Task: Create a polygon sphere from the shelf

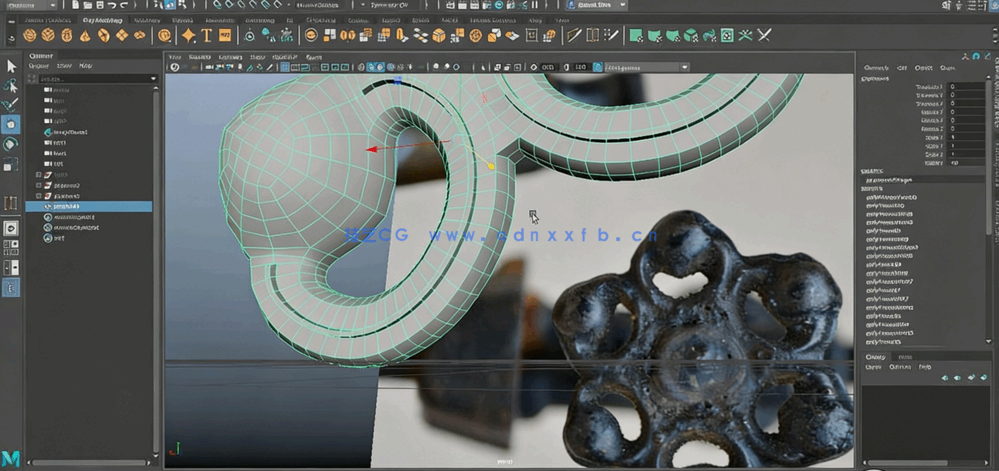Action: pos(29,35)
